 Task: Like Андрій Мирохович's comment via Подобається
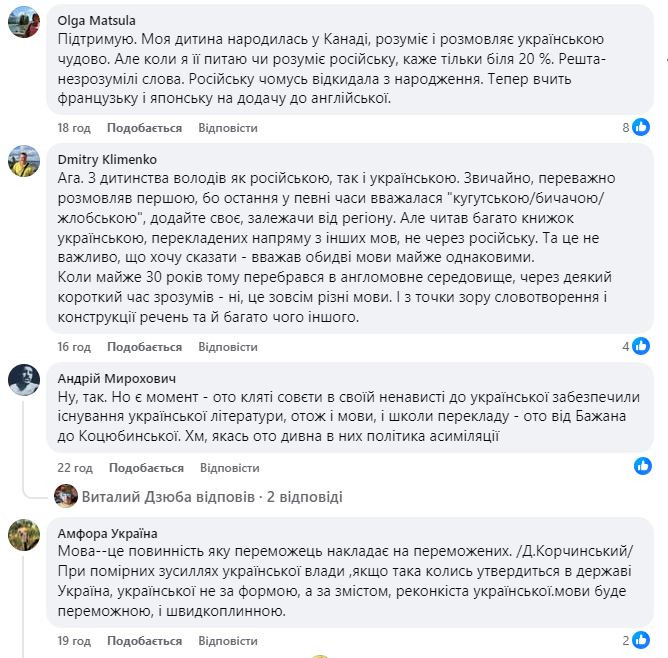146,468
